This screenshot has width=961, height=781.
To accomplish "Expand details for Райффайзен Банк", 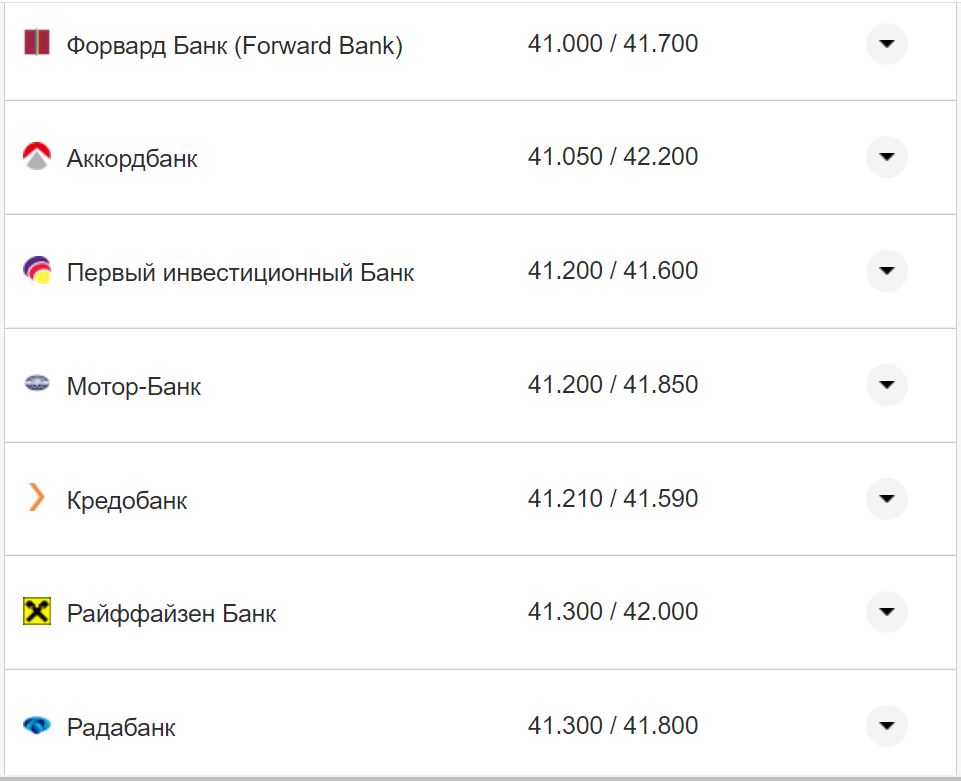I will pyautogui.click(x=886, y=612).
